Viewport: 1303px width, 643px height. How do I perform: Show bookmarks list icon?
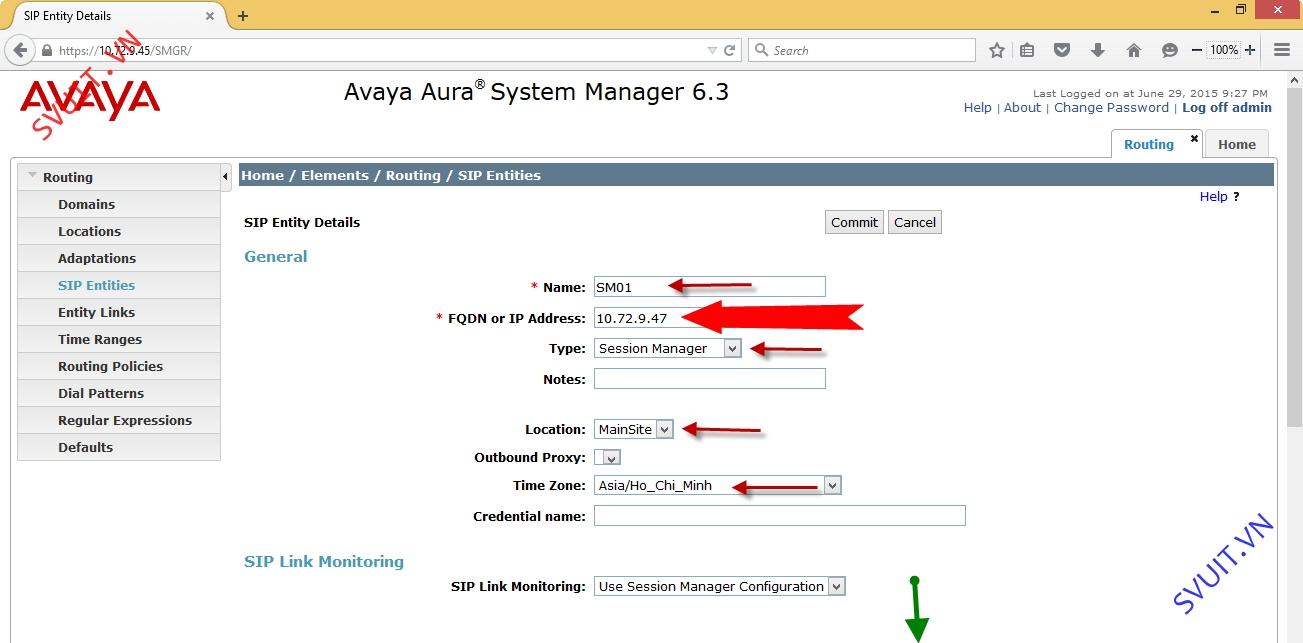click(1027, 50)
